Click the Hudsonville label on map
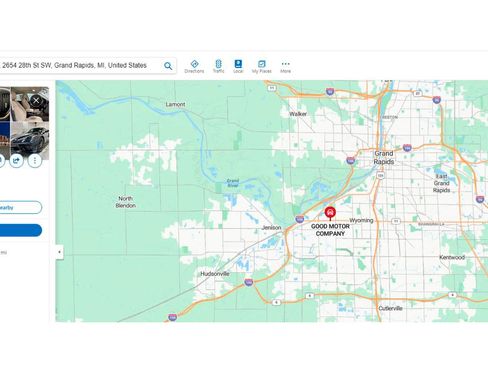This screenshot has width=488, height=366. 215,274
